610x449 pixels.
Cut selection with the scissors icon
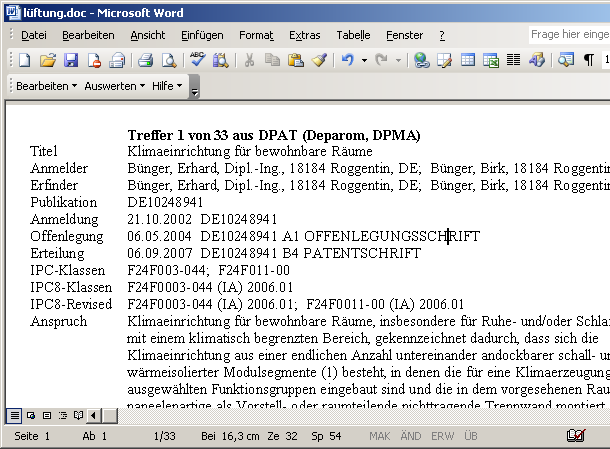pyautogui.click(x=249, y=60)
